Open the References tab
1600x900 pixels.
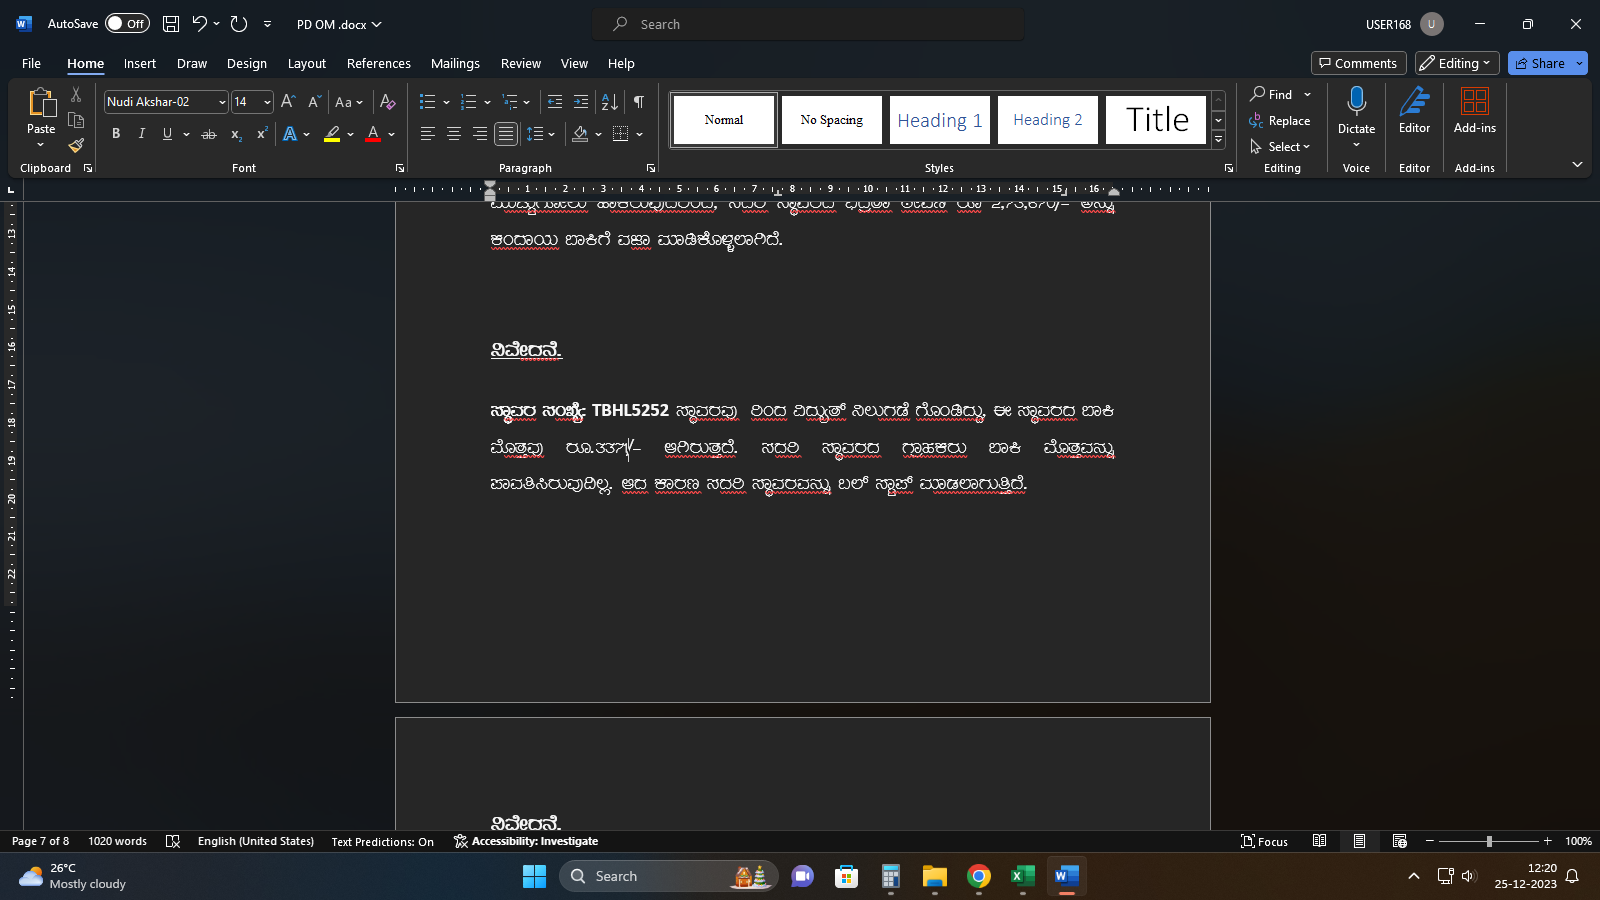point(379,63)
